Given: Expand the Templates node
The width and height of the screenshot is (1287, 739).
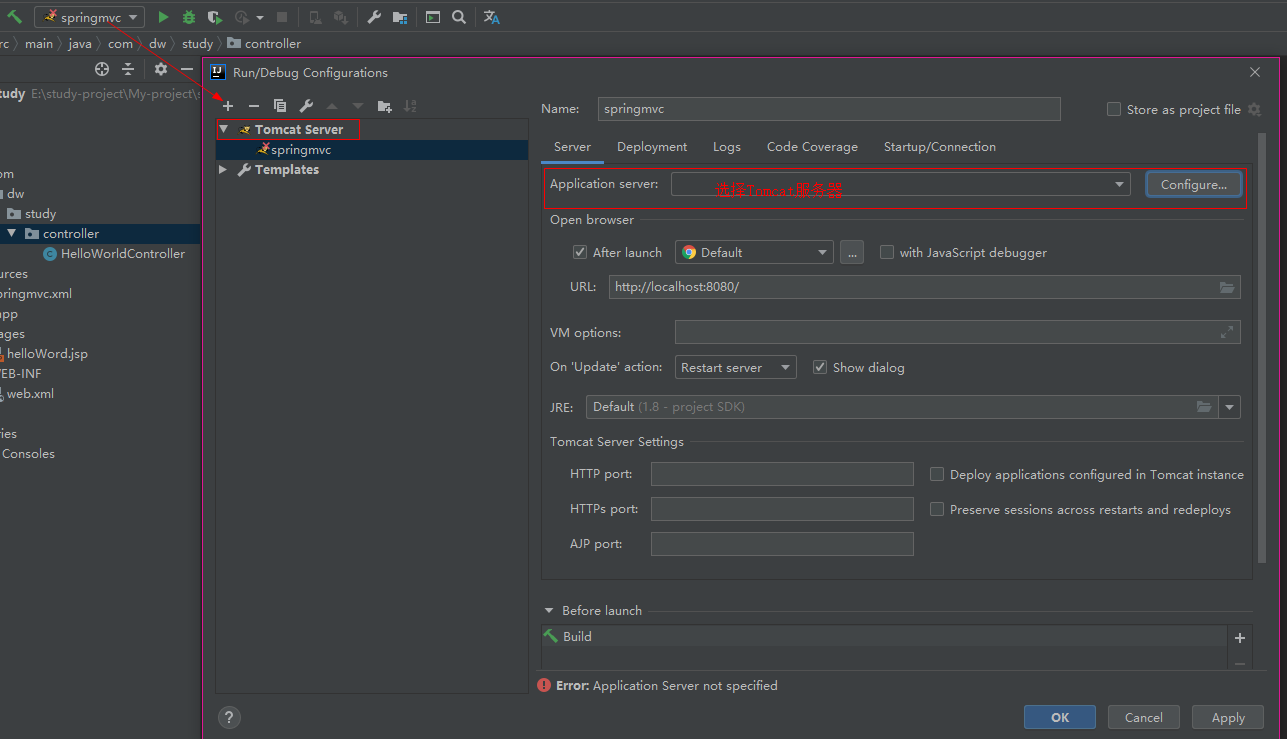Looking at the screenshot, I should [x=224, y=170].
